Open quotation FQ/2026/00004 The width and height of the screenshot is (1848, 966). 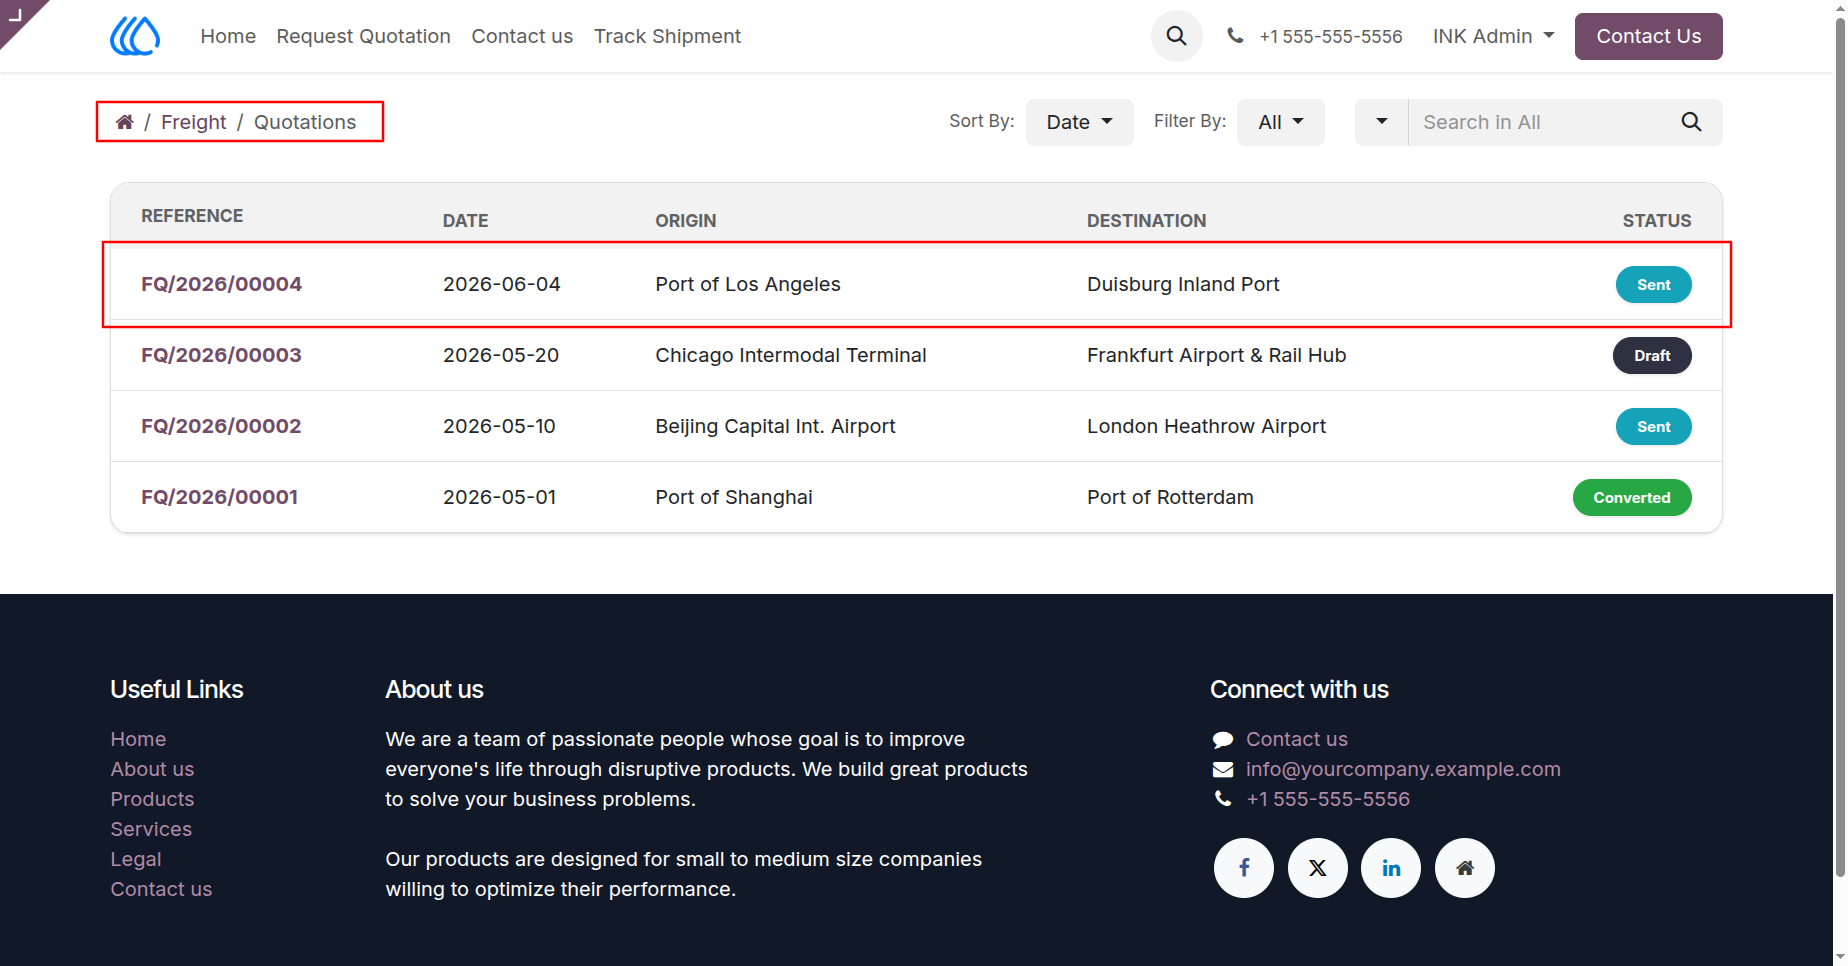pyautogui.click(x=221, y=284)
